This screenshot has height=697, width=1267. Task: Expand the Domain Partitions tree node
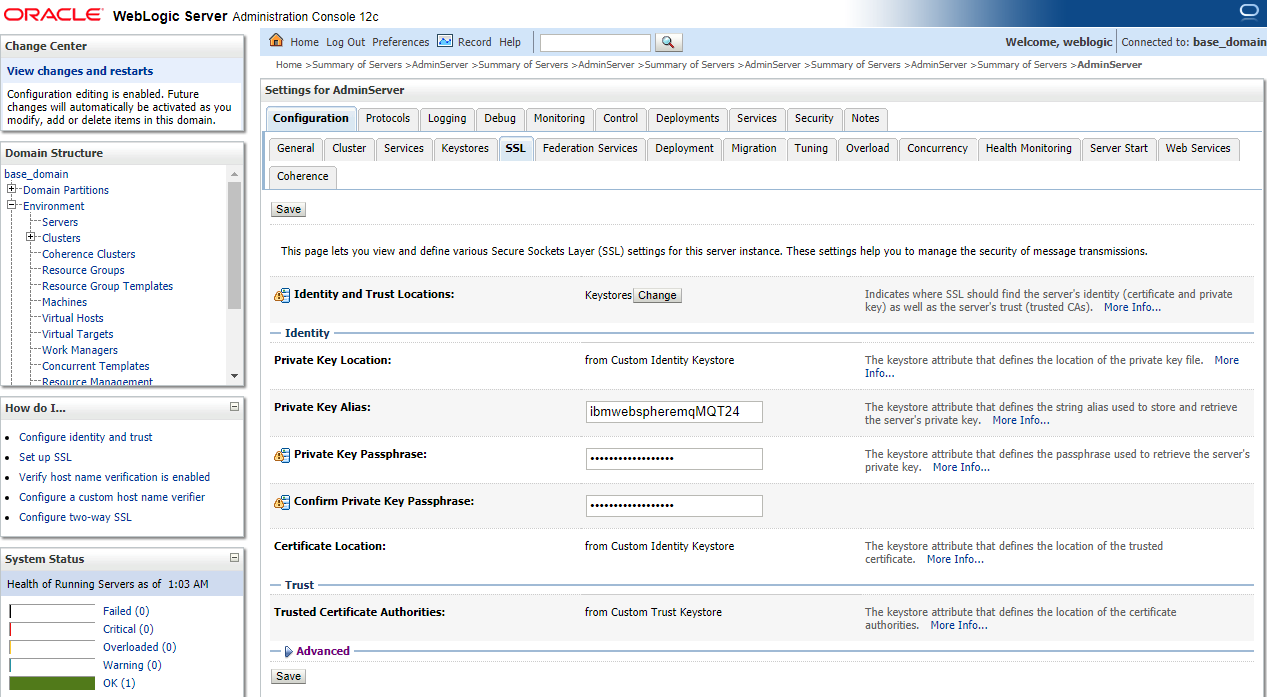(12, 189)
